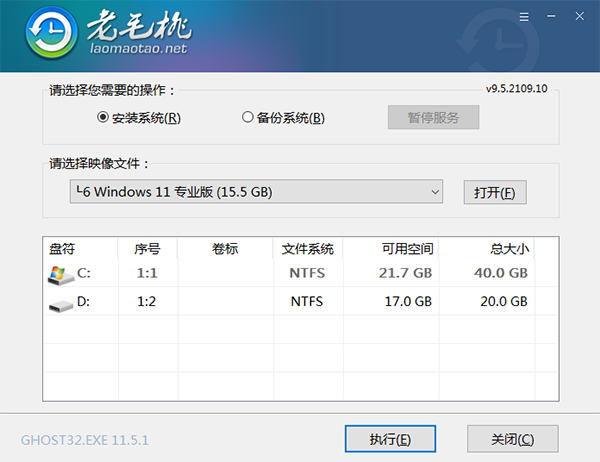600x462 pixels.
Task: Click the 打开(F) button
Action: 495,192
